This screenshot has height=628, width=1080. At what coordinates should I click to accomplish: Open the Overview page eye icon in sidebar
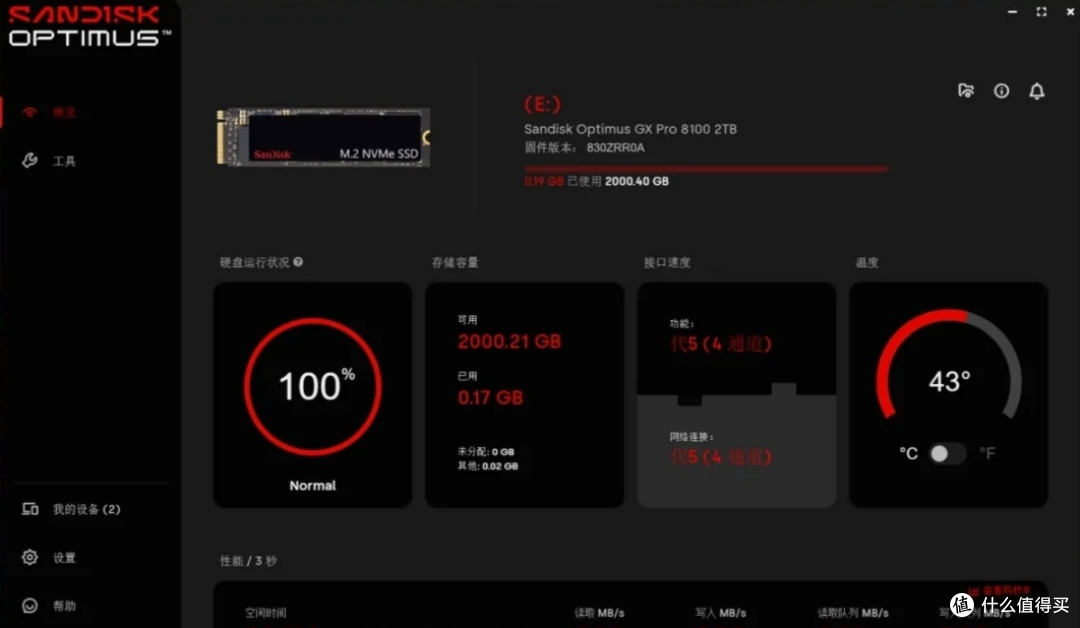click(x=30, y=112)
